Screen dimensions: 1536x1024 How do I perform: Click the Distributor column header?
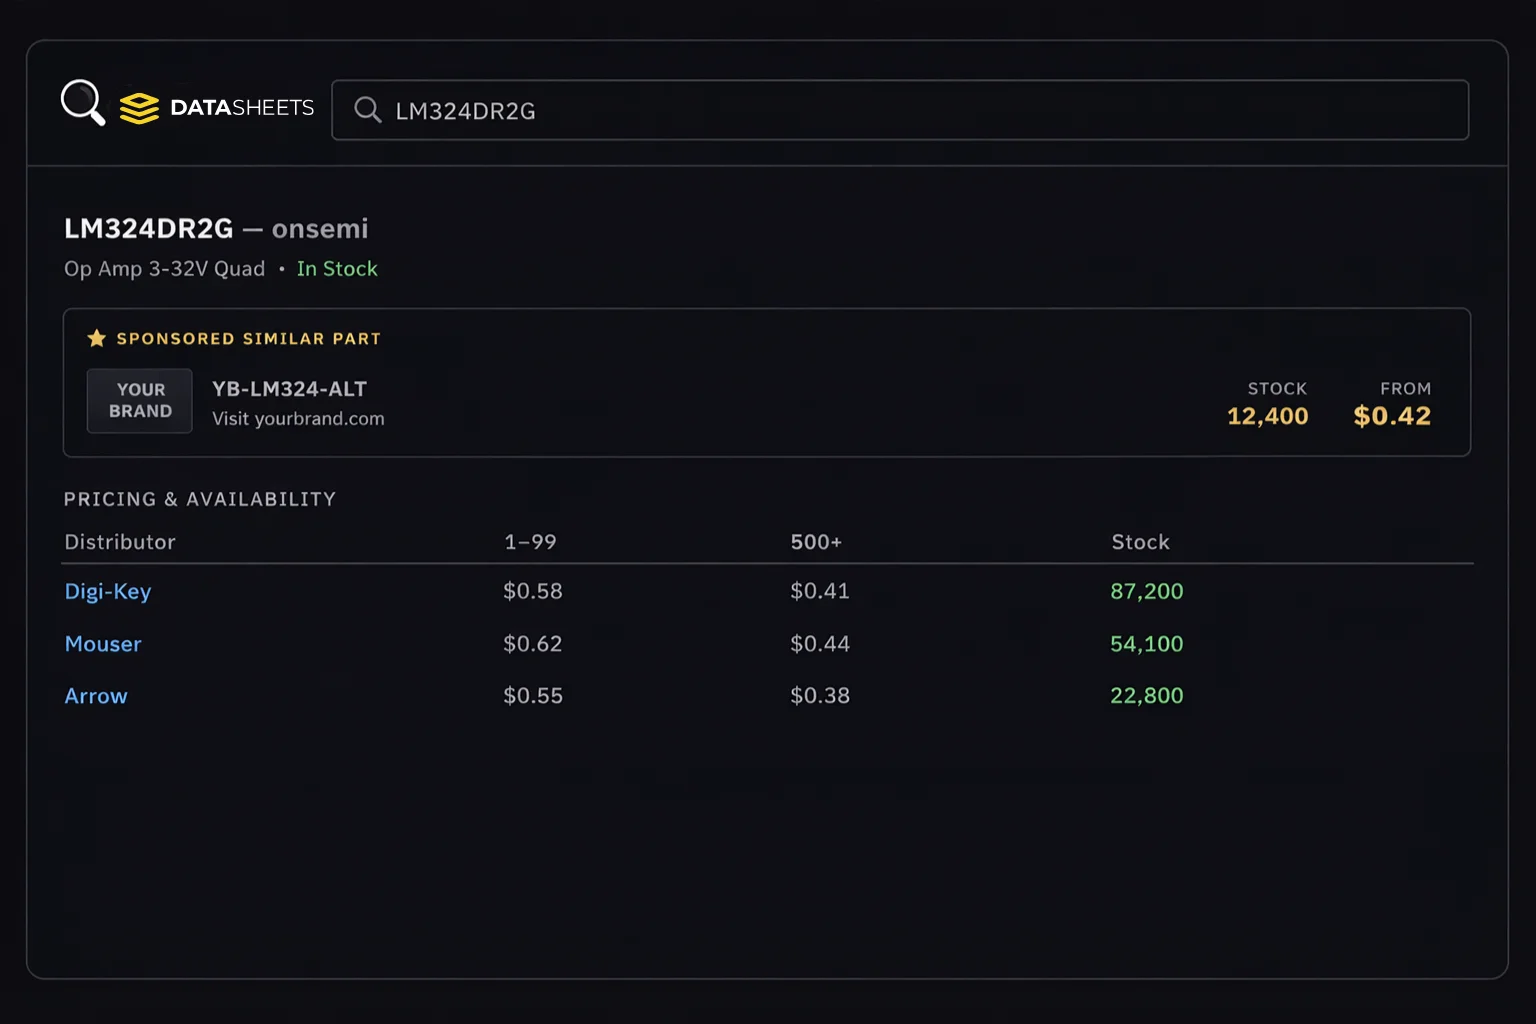(120, 542)
